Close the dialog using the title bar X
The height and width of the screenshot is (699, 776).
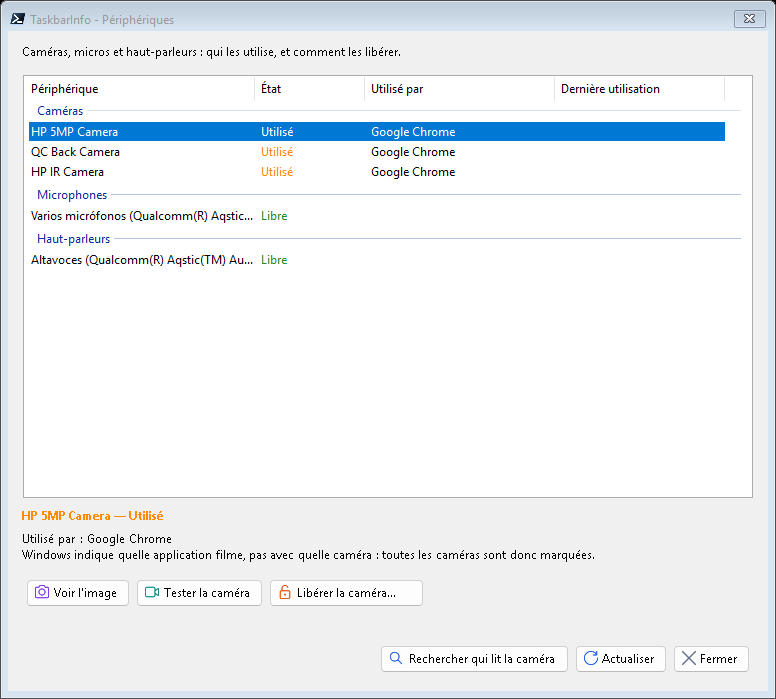coord(749,19)
